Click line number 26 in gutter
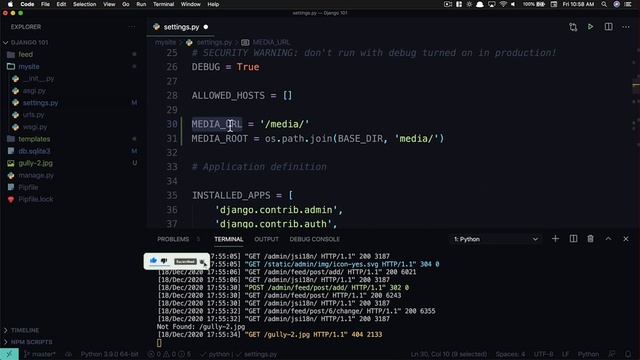The width and height of the screenshot is (640, 360). pos(172,67)
